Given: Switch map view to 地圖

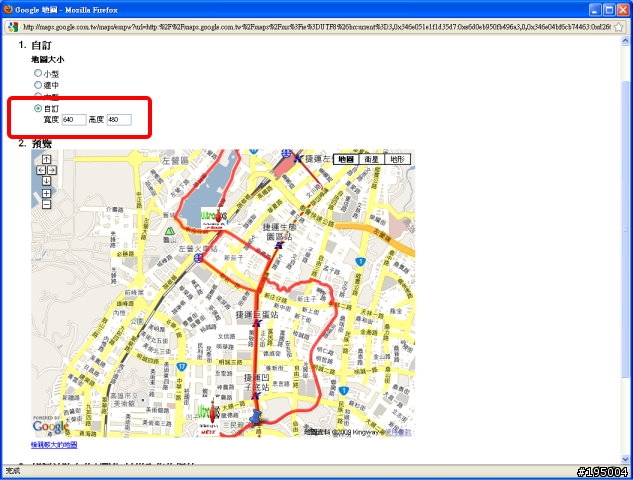Looking at the screenshot, I should (x=346, y=159).
